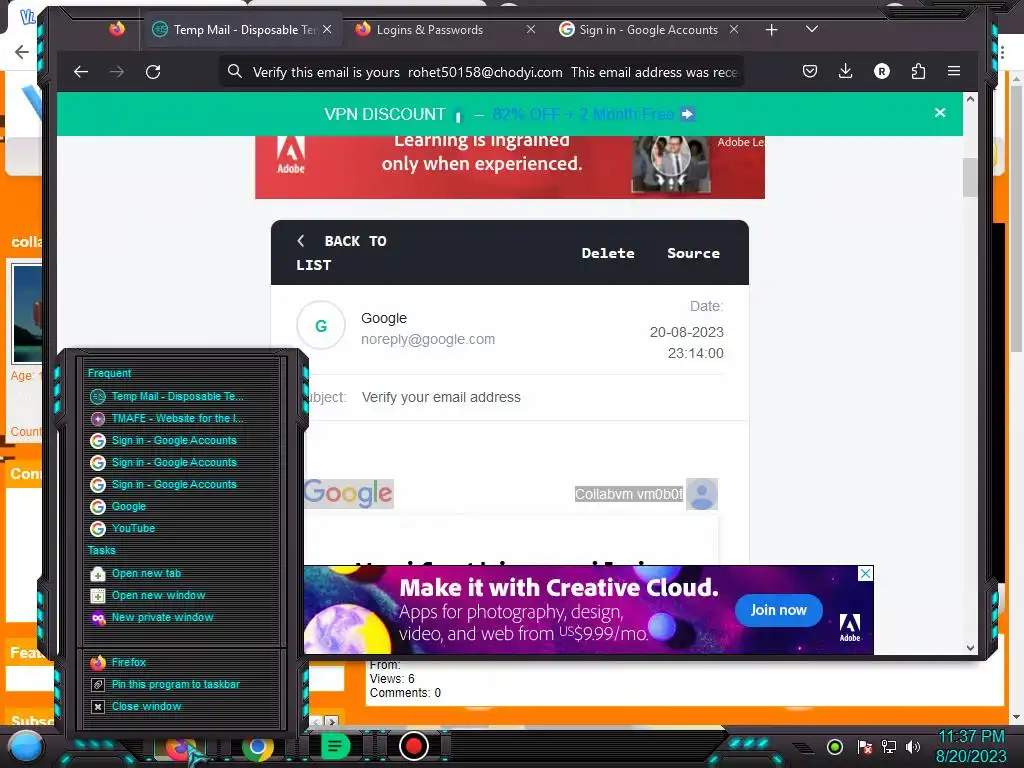Image resolution: width=1024 pixels, height=768 pixels.
Task: Click the red record taskbar icon
Action: [413, 746]
